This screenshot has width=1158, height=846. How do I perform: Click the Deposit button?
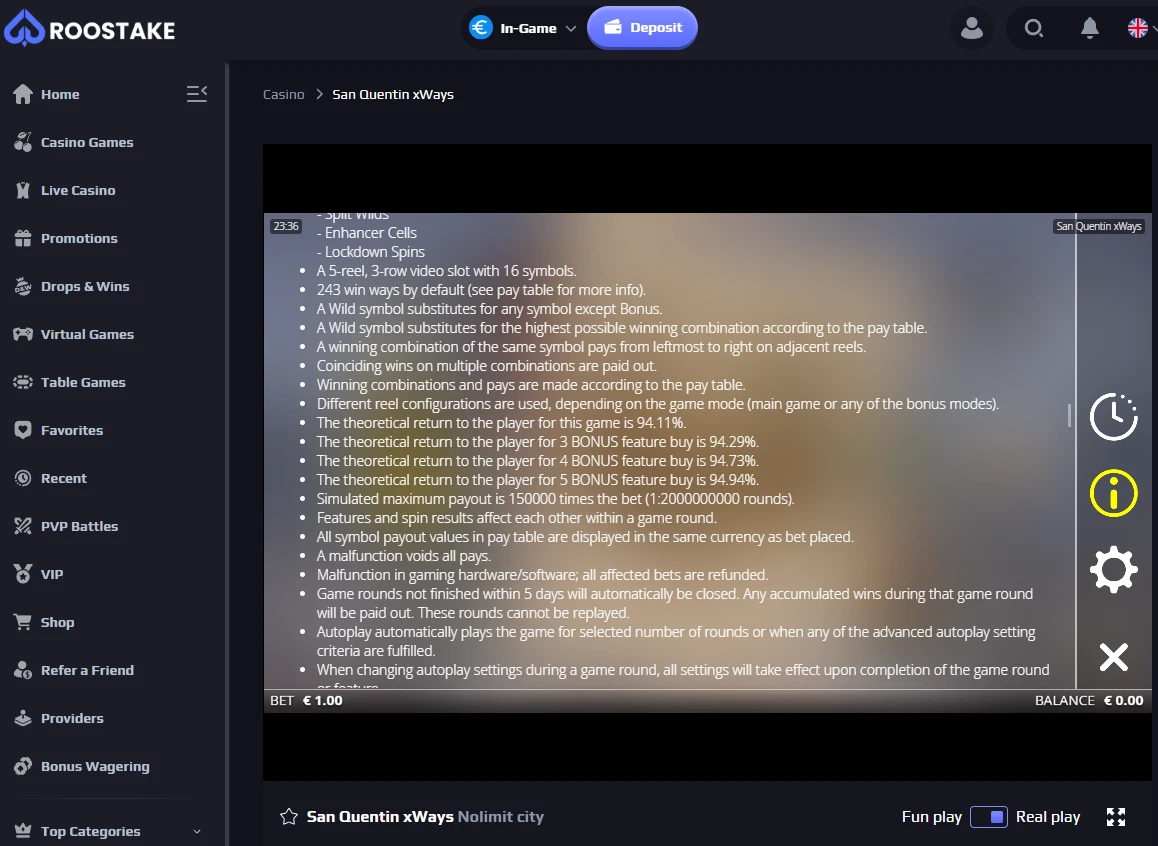642,28
